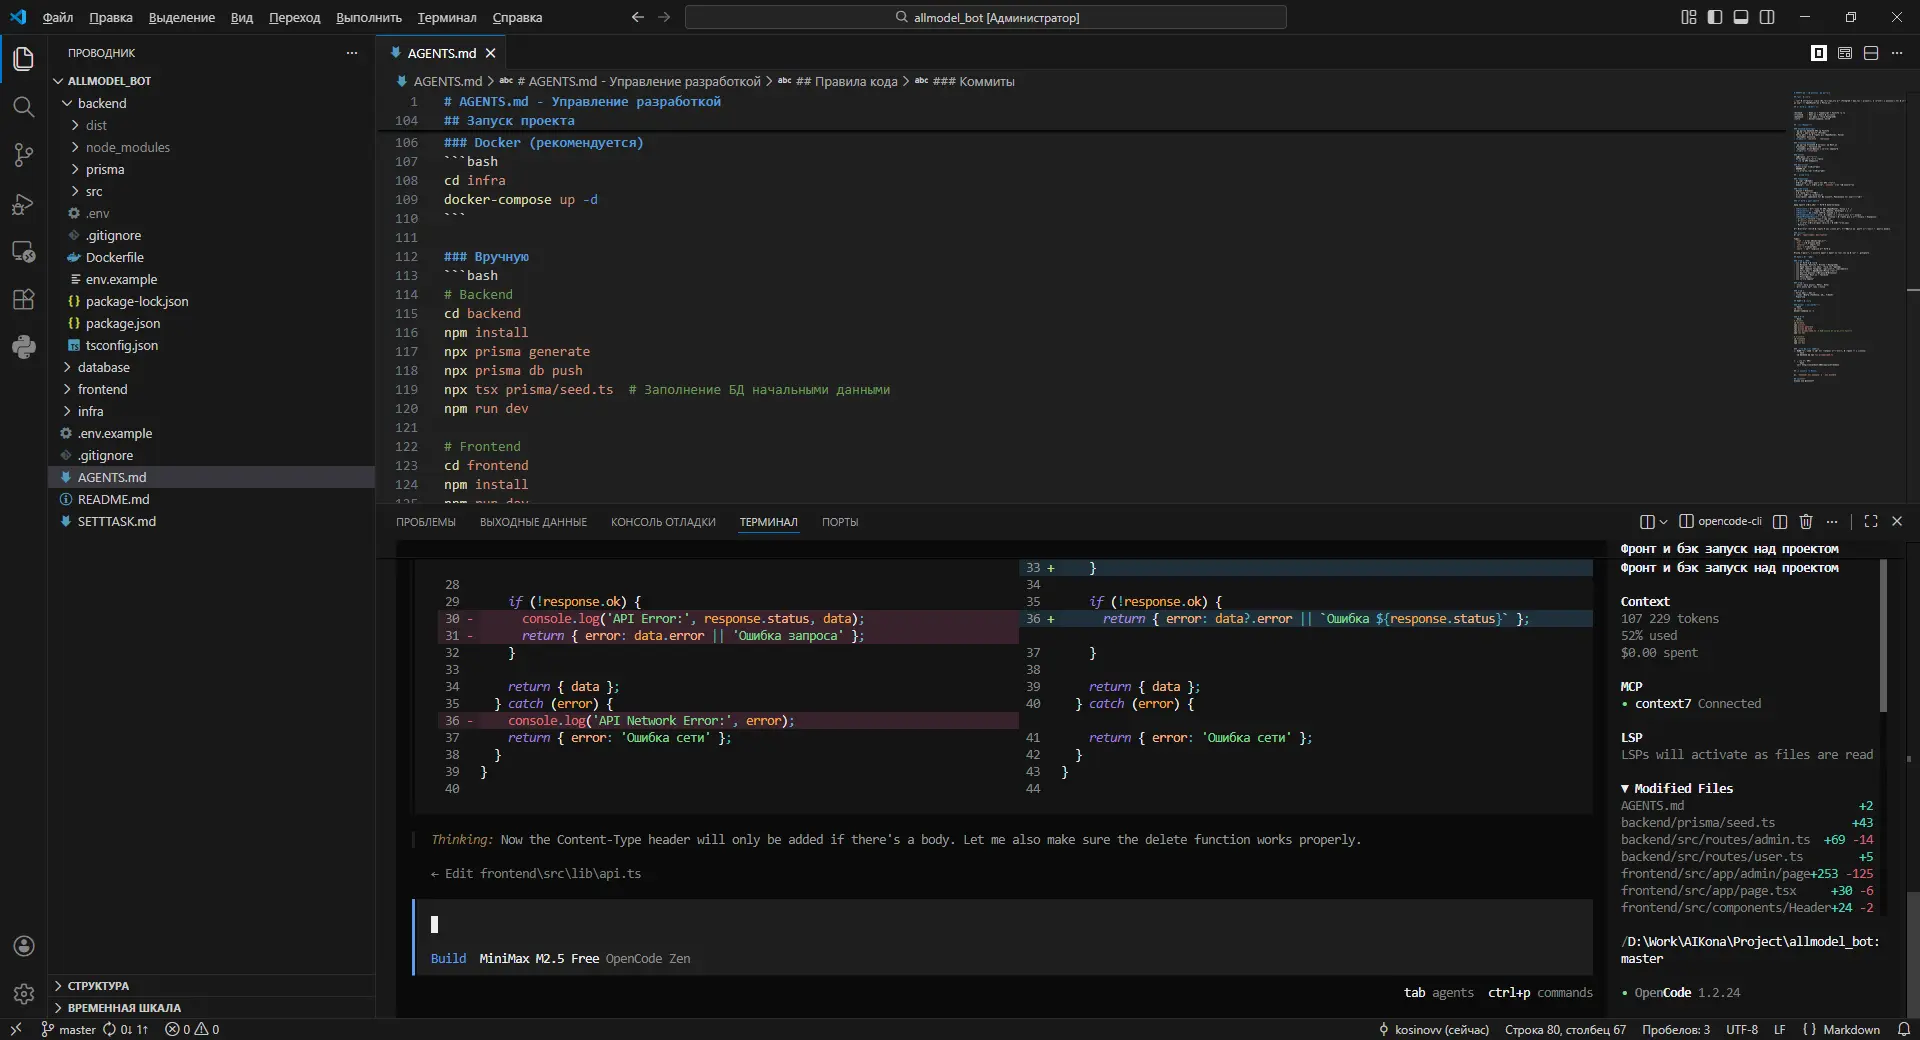Open Explorer views and more actions menu

pos(352,53)
